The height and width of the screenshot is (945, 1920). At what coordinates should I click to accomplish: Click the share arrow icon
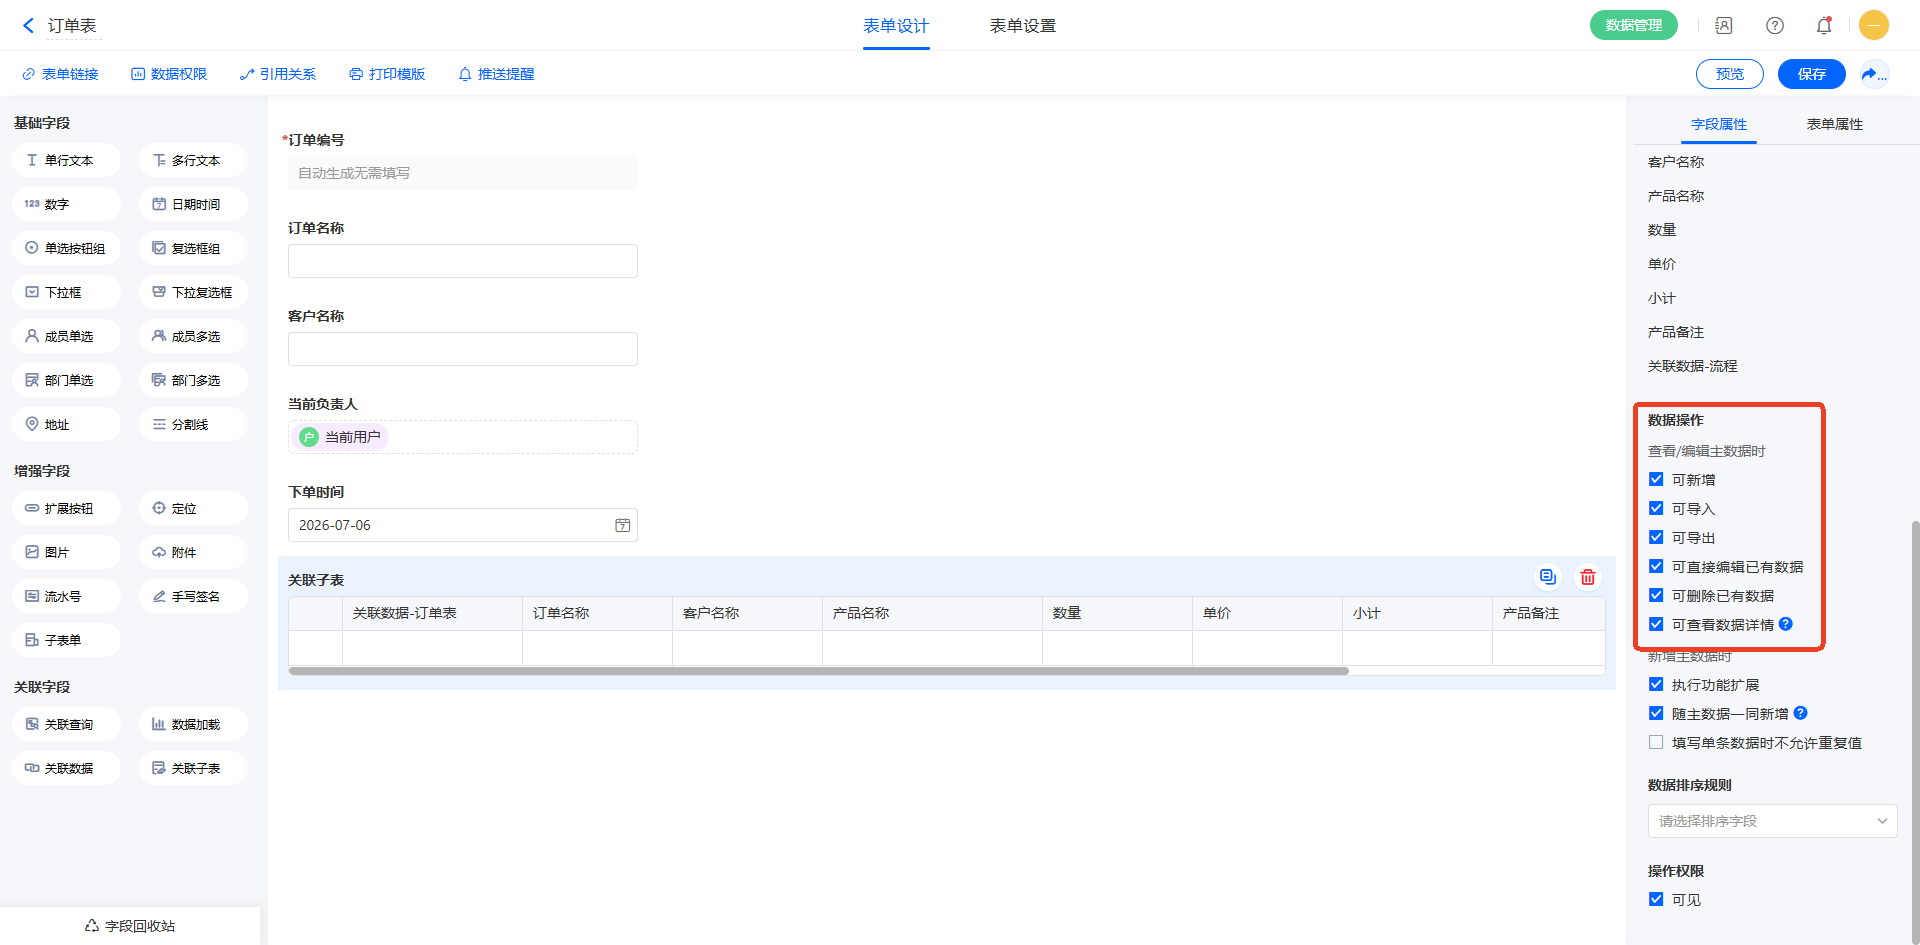click(x=1873, y=74)
